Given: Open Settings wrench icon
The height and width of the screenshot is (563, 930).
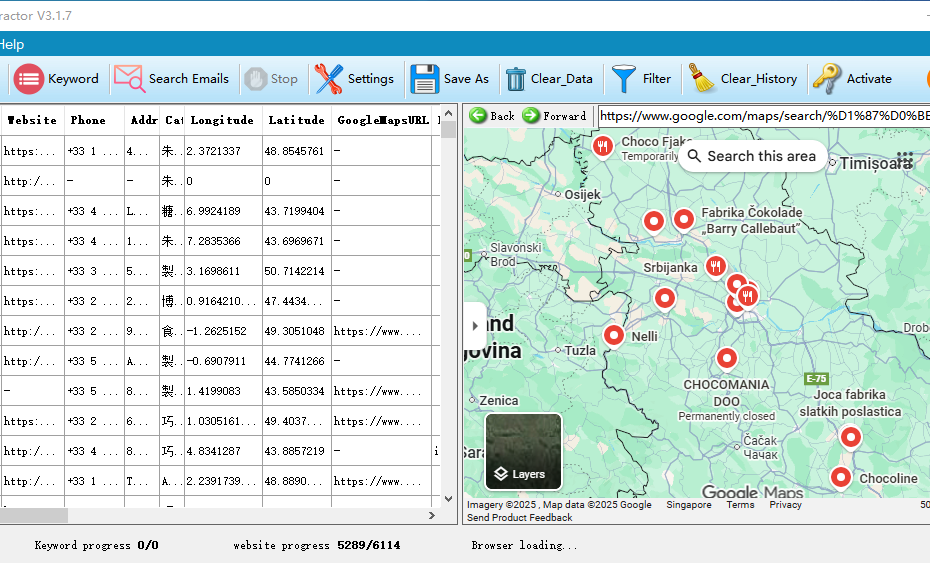Looking at the screenshot, I should (329, 79).
